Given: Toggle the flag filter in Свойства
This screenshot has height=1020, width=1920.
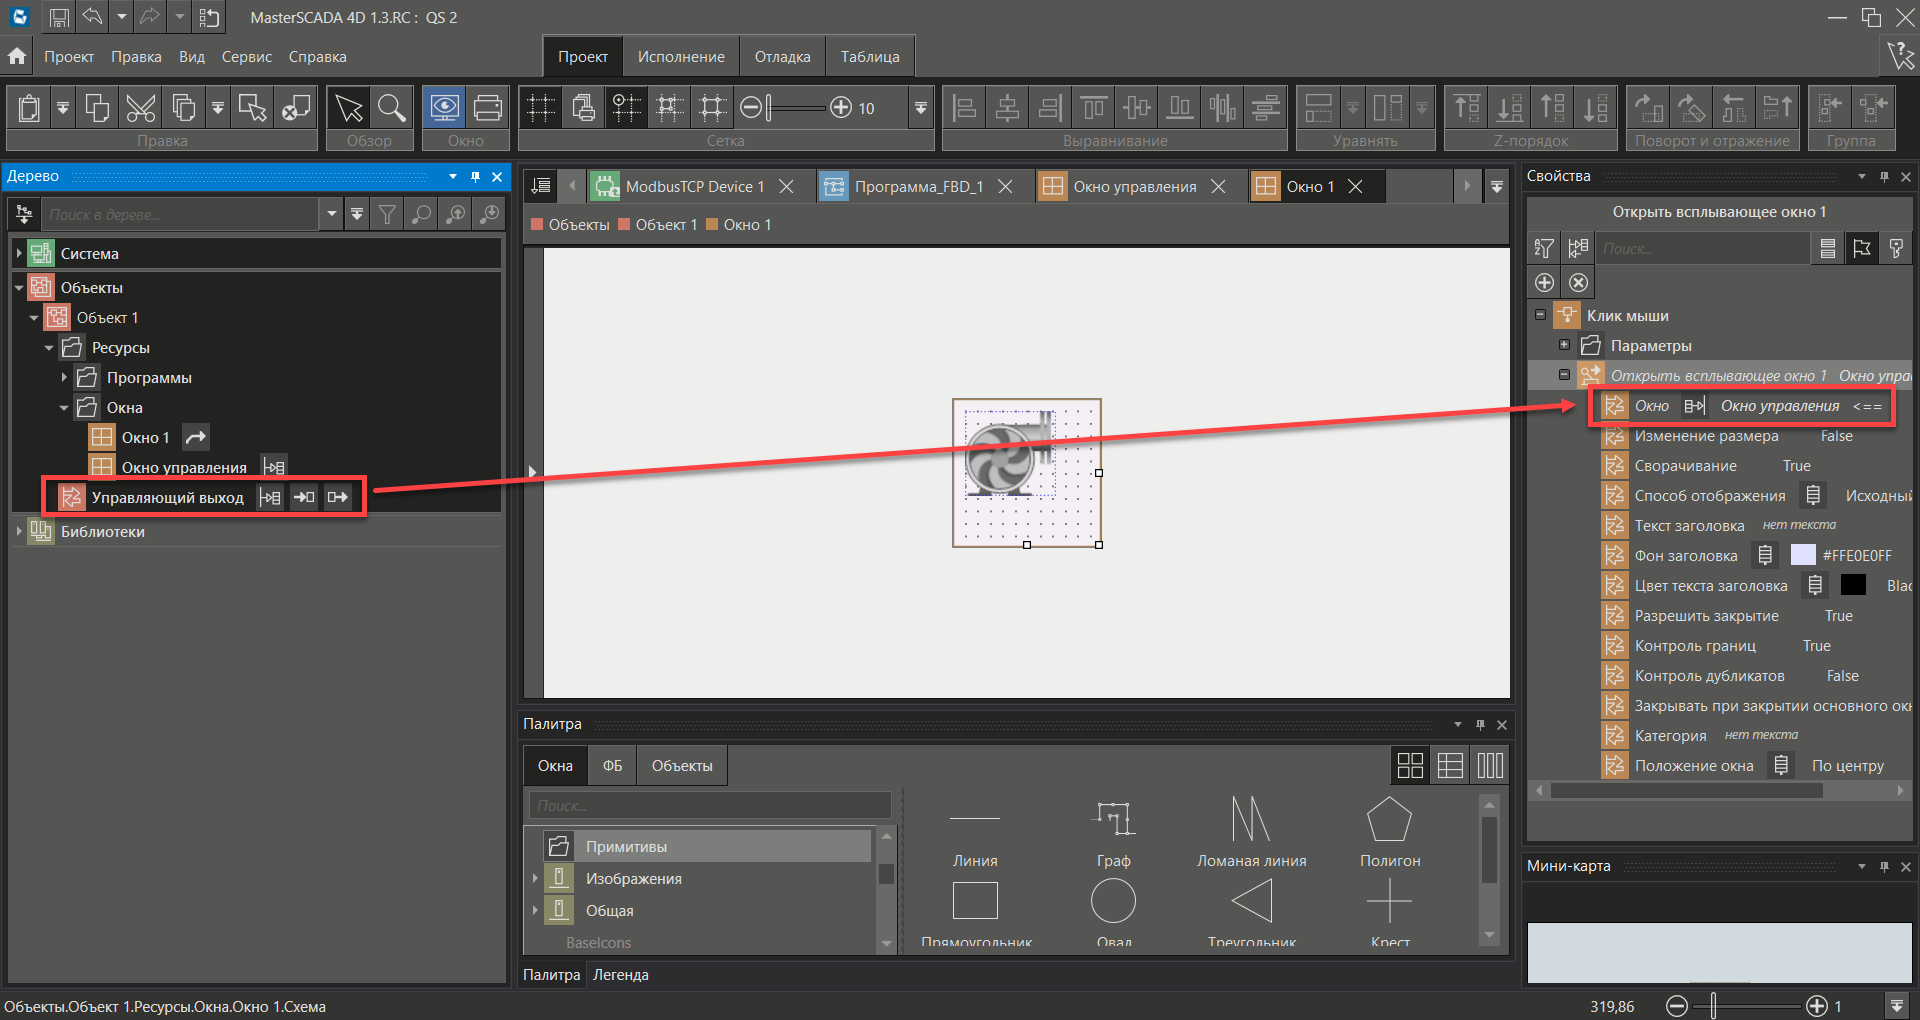Looking at the screenshot, I should pos(1862,249).
